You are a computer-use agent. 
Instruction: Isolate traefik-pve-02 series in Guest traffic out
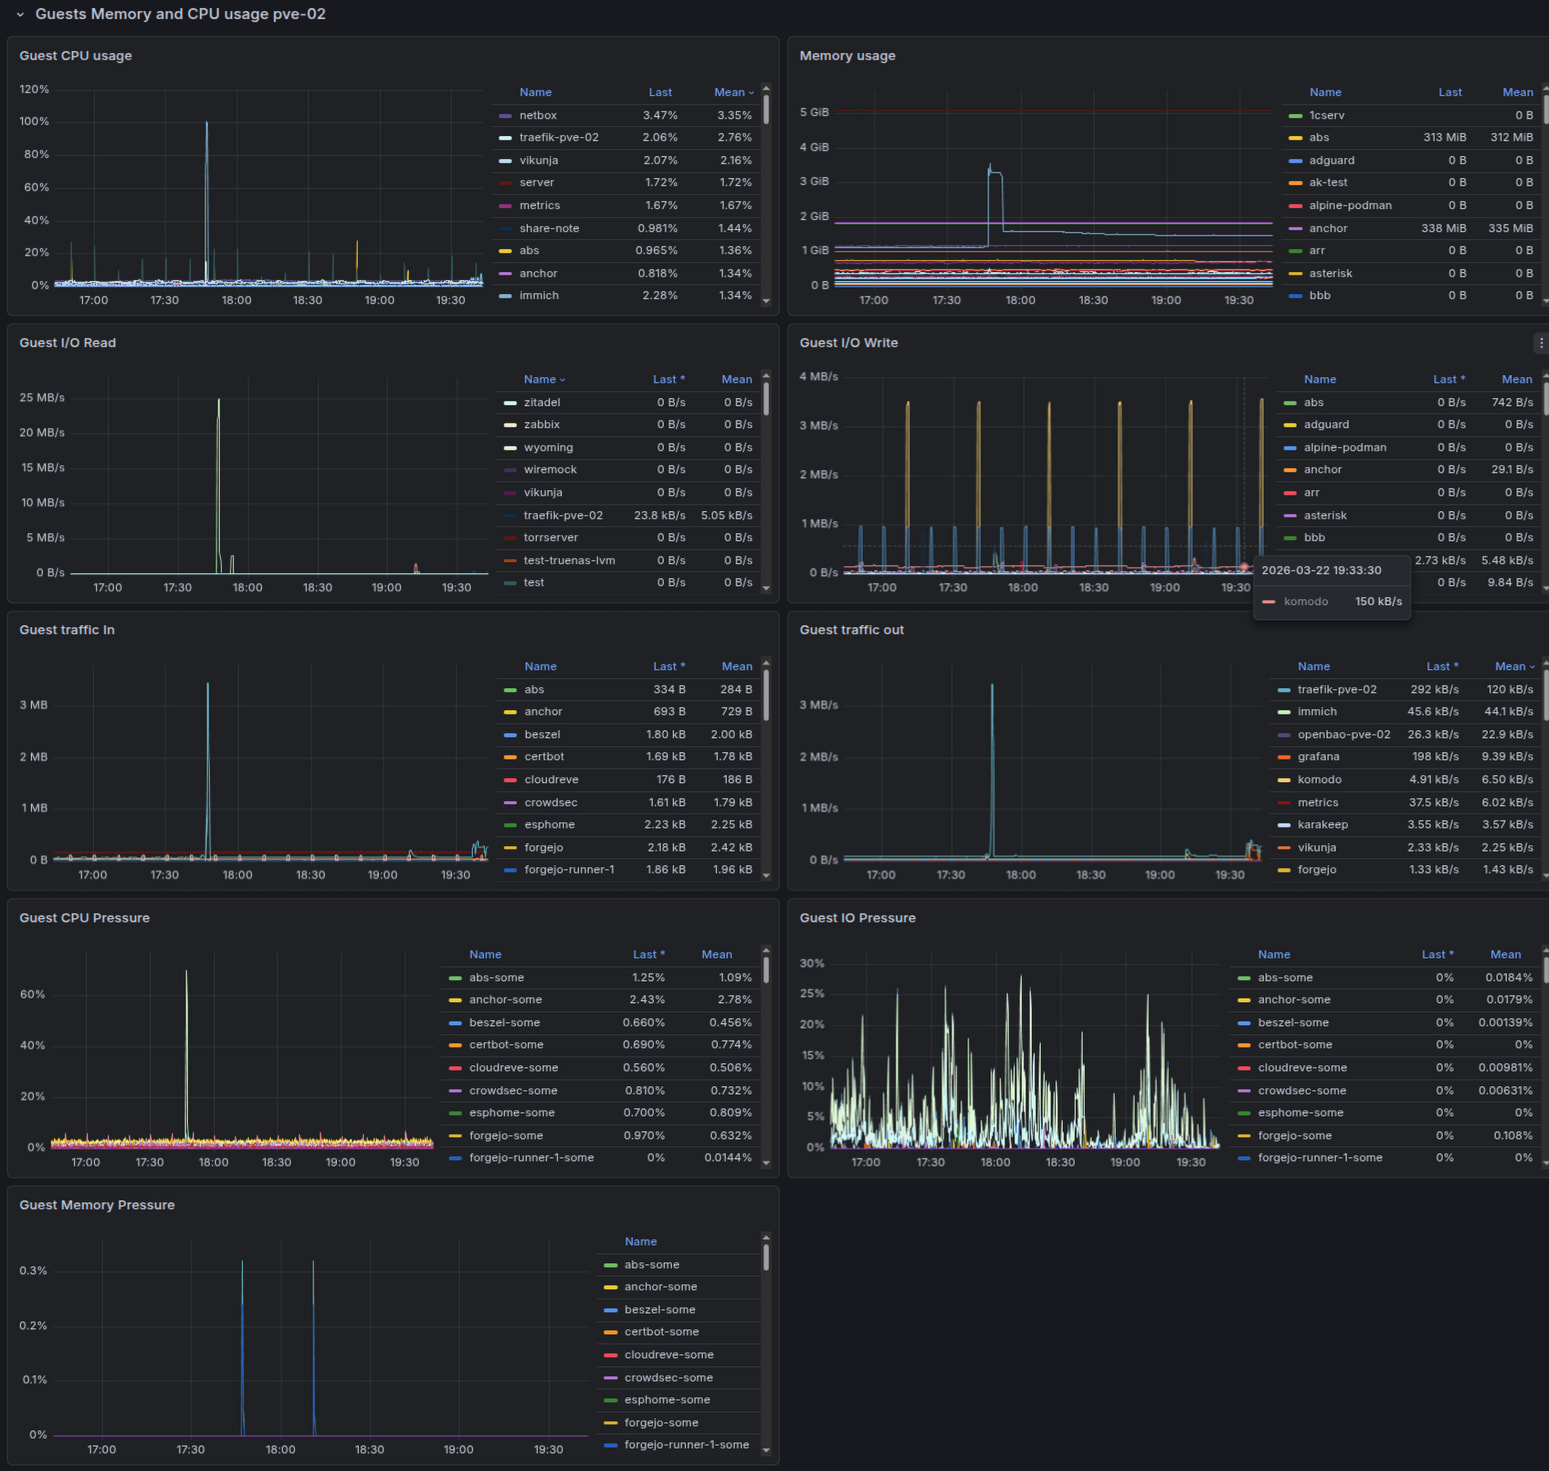click(1336, 690)
